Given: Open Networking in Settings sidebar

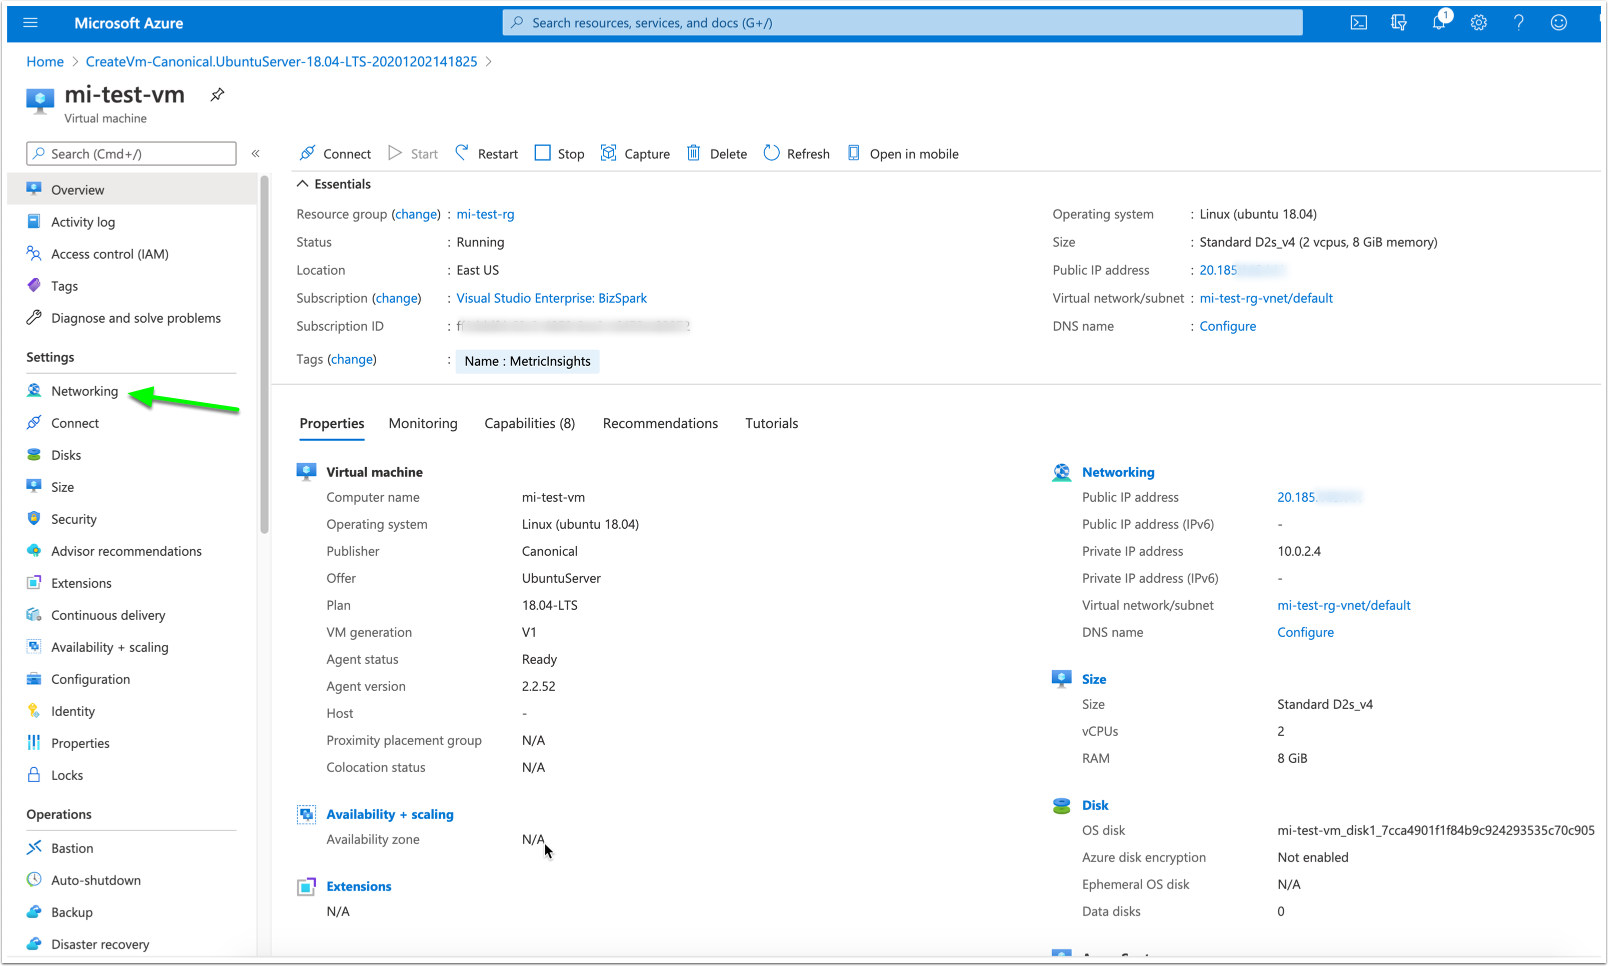Looking at the screenshot, I should [84, 391].
